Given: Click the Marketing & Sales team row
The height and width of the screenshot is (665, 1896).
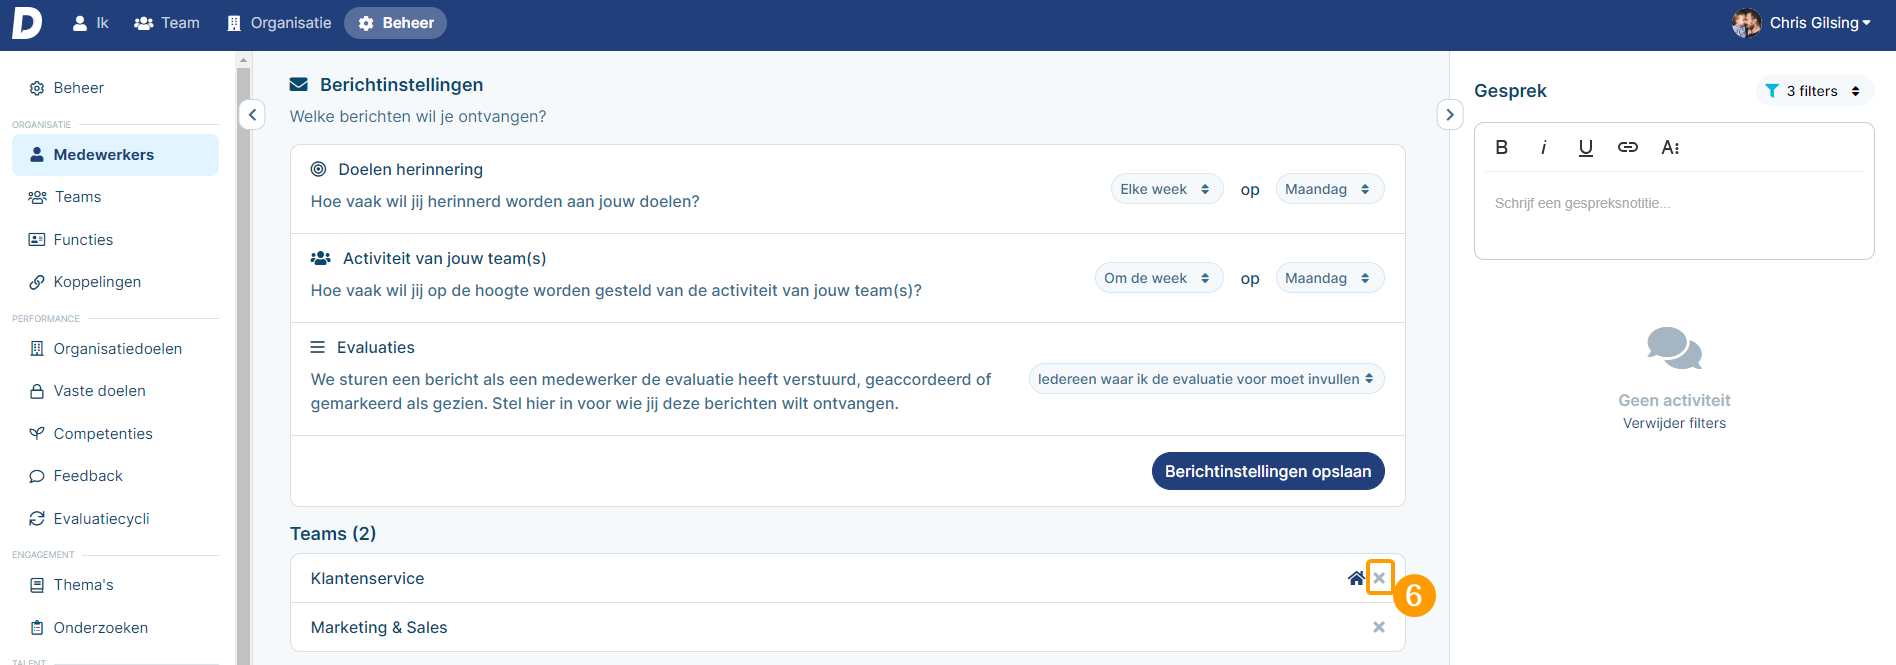Looking at the screenshot, I should (x=848, y=627).
